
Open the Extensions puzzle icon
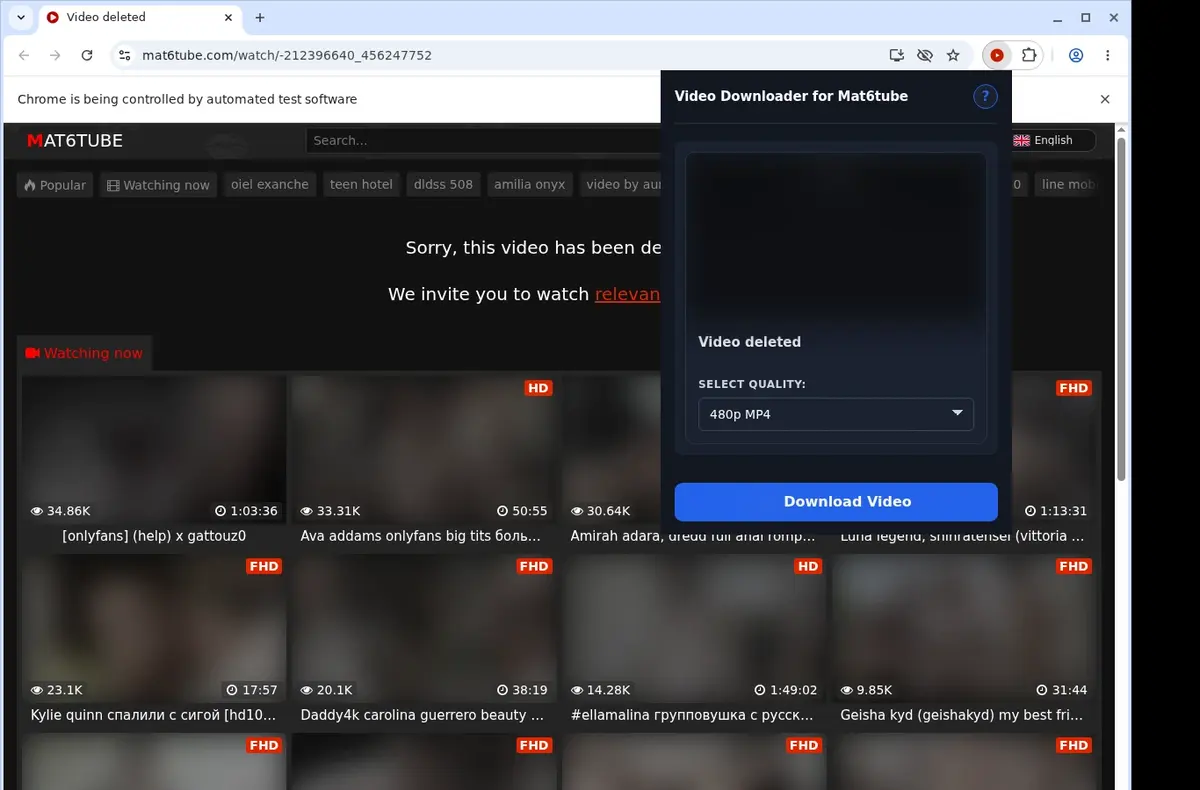[1028, 55]
